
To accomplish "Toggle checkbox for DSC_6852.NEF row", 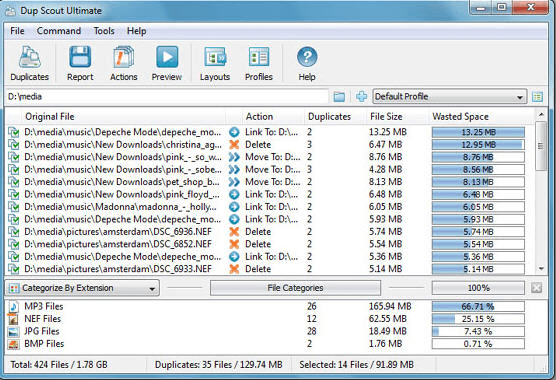I will point(13,244).
